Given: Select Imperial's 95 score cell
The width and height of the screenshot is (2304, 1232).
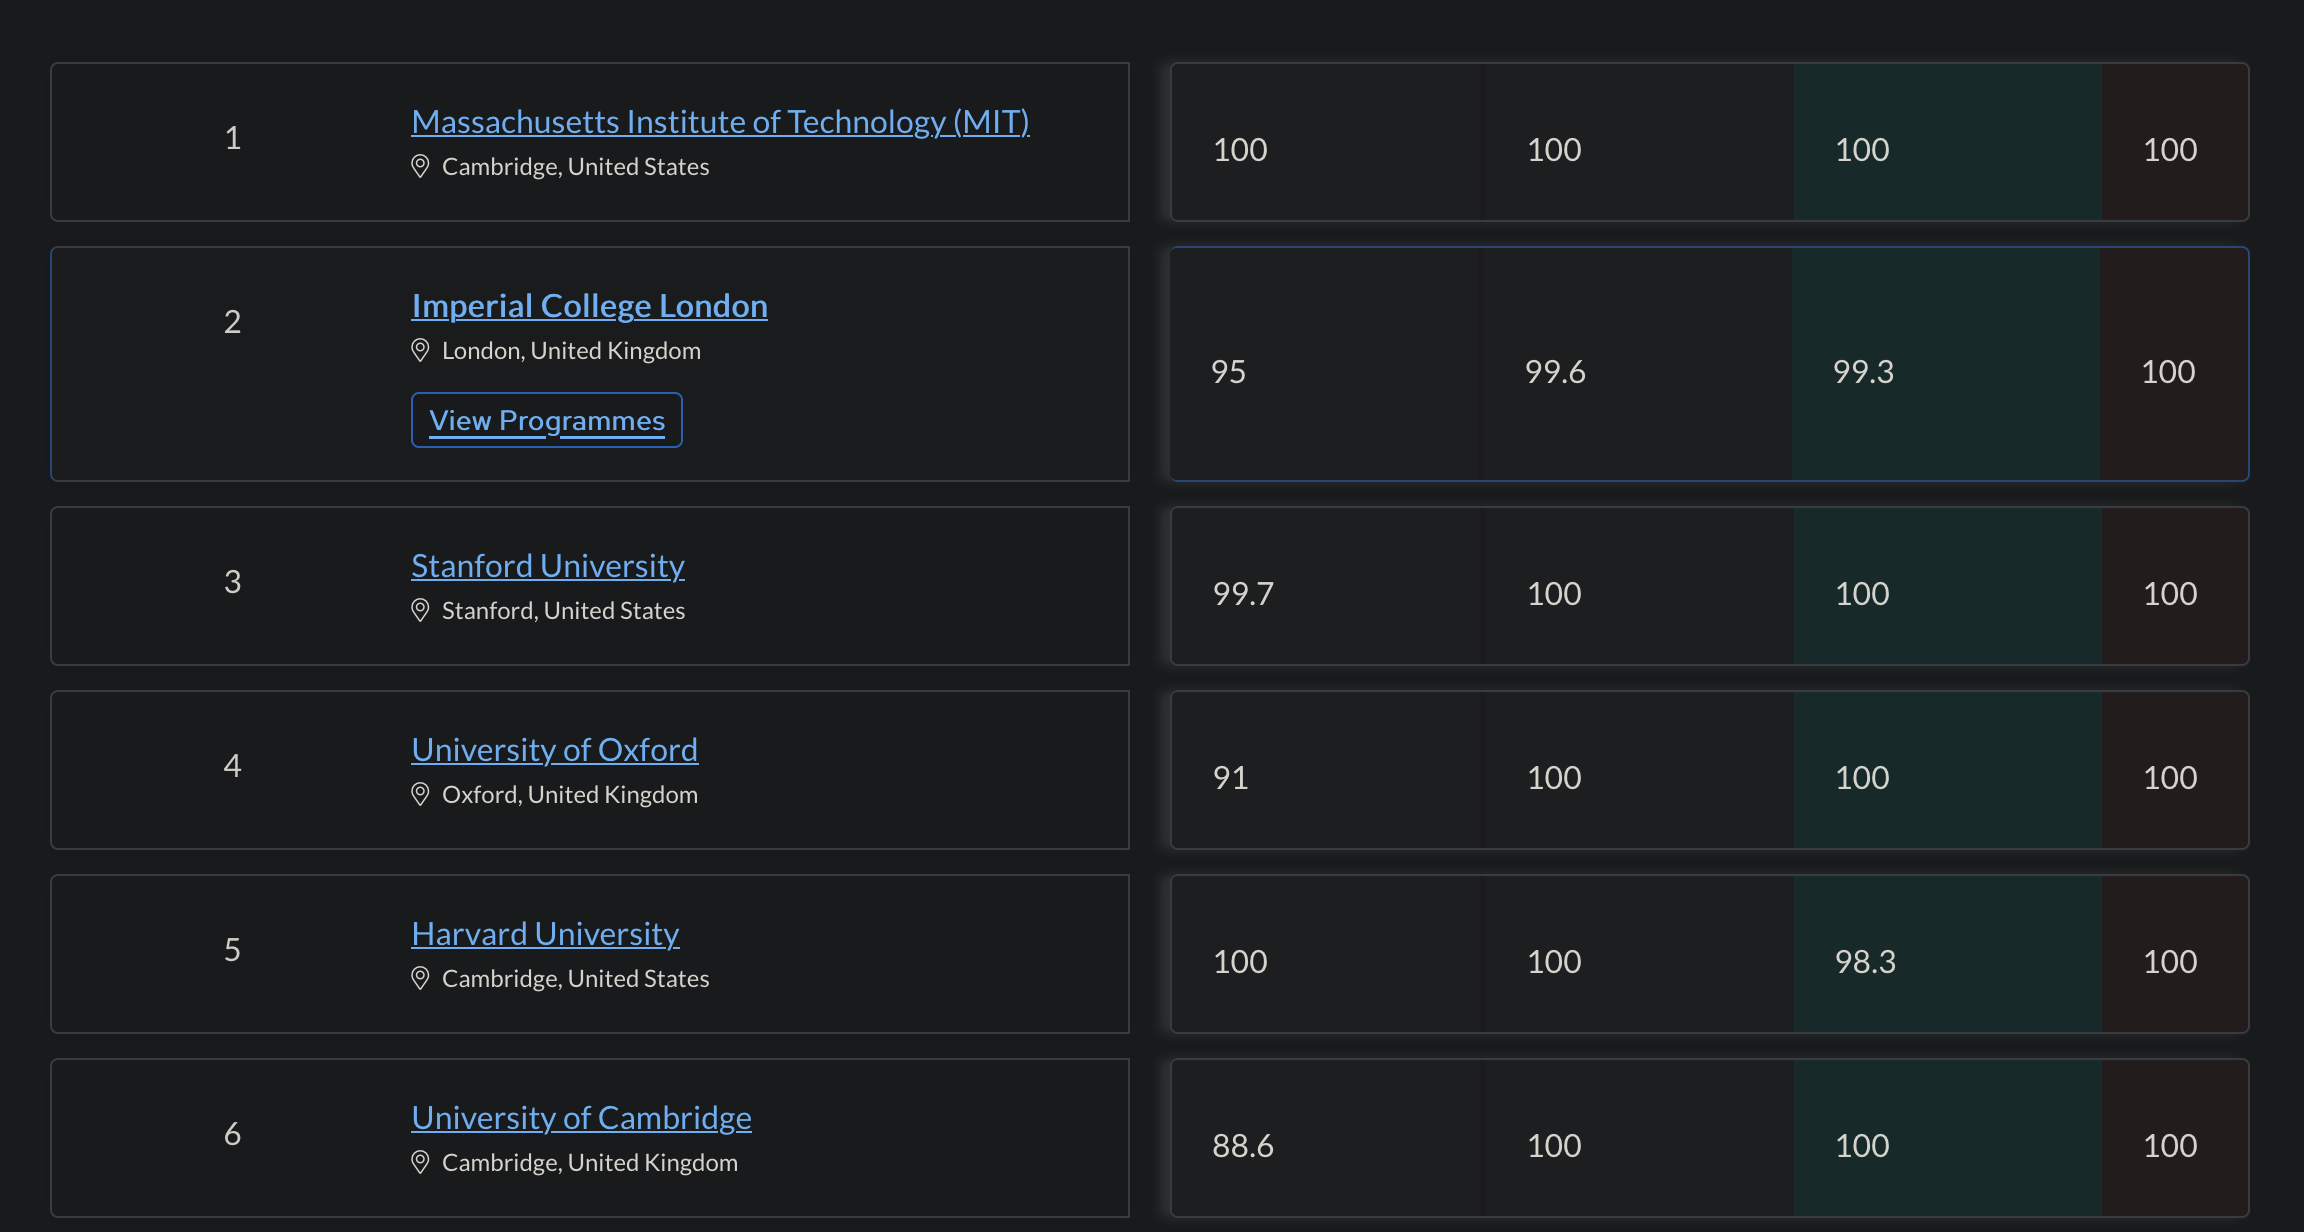Looking at the screenshot, I should click(1228, 372).
